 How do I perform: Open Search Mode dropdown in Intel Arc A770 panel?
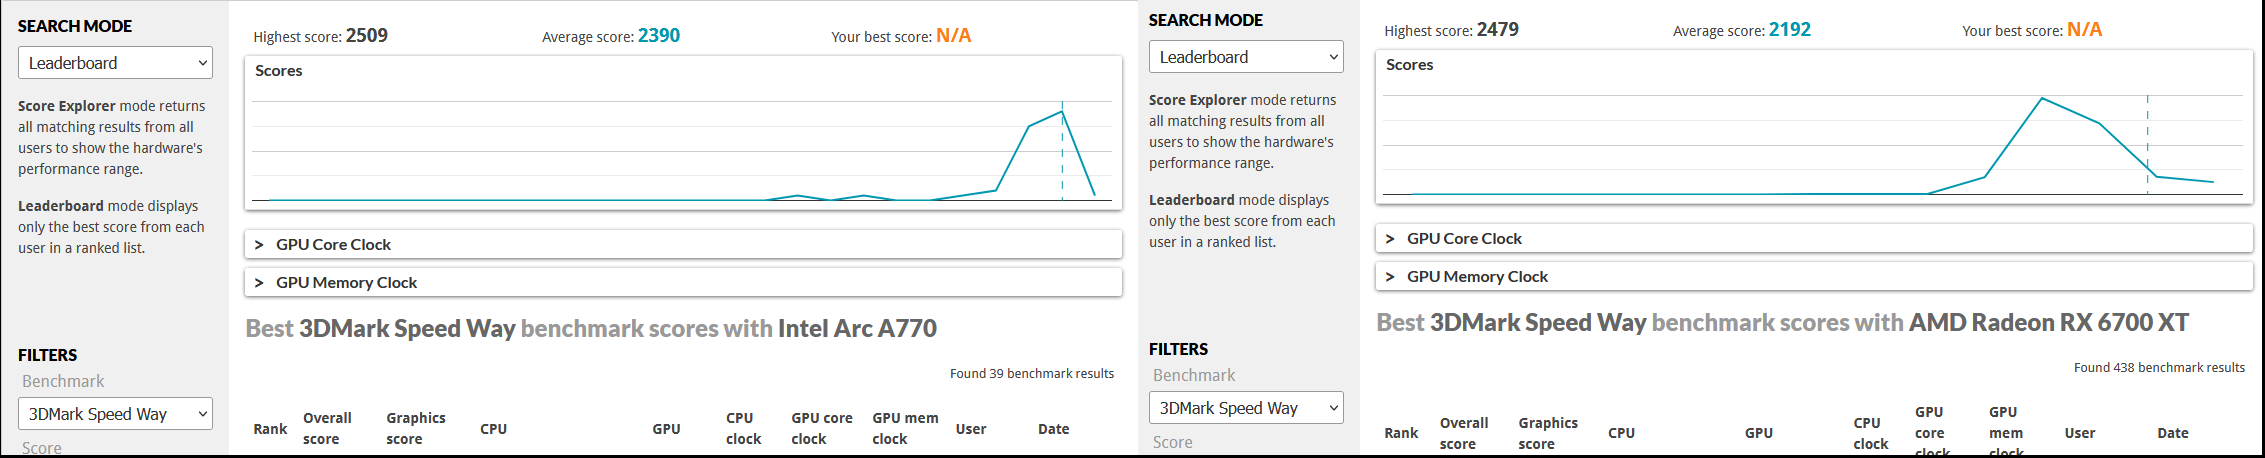[x=115, y=63]
